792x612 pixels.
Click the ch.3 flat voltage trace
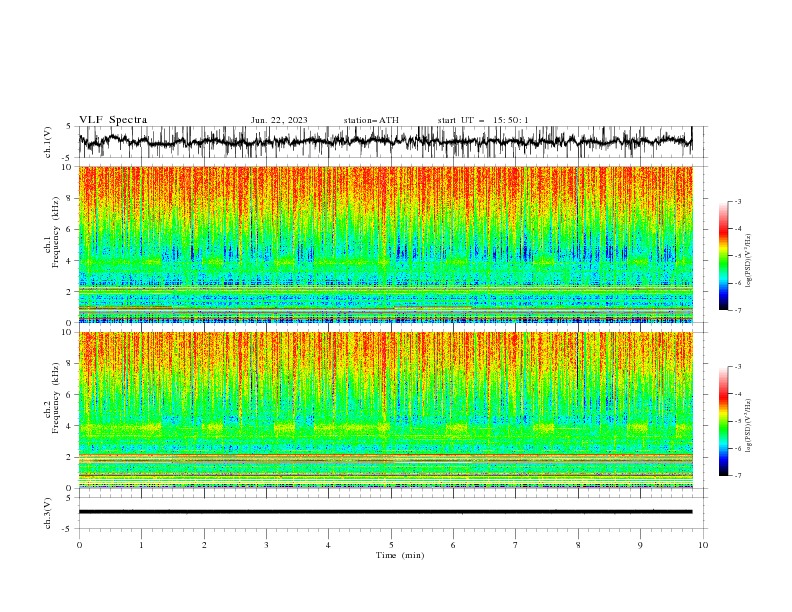click(385, 512)
